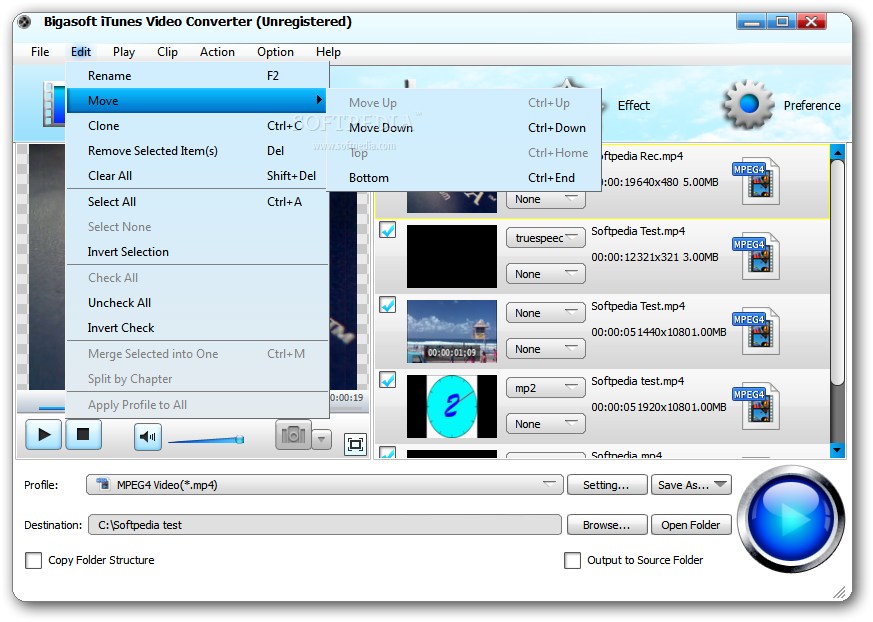Open lower None dropdown of the 1440x1080 file
873x622 pixels.
coord(546,349)
